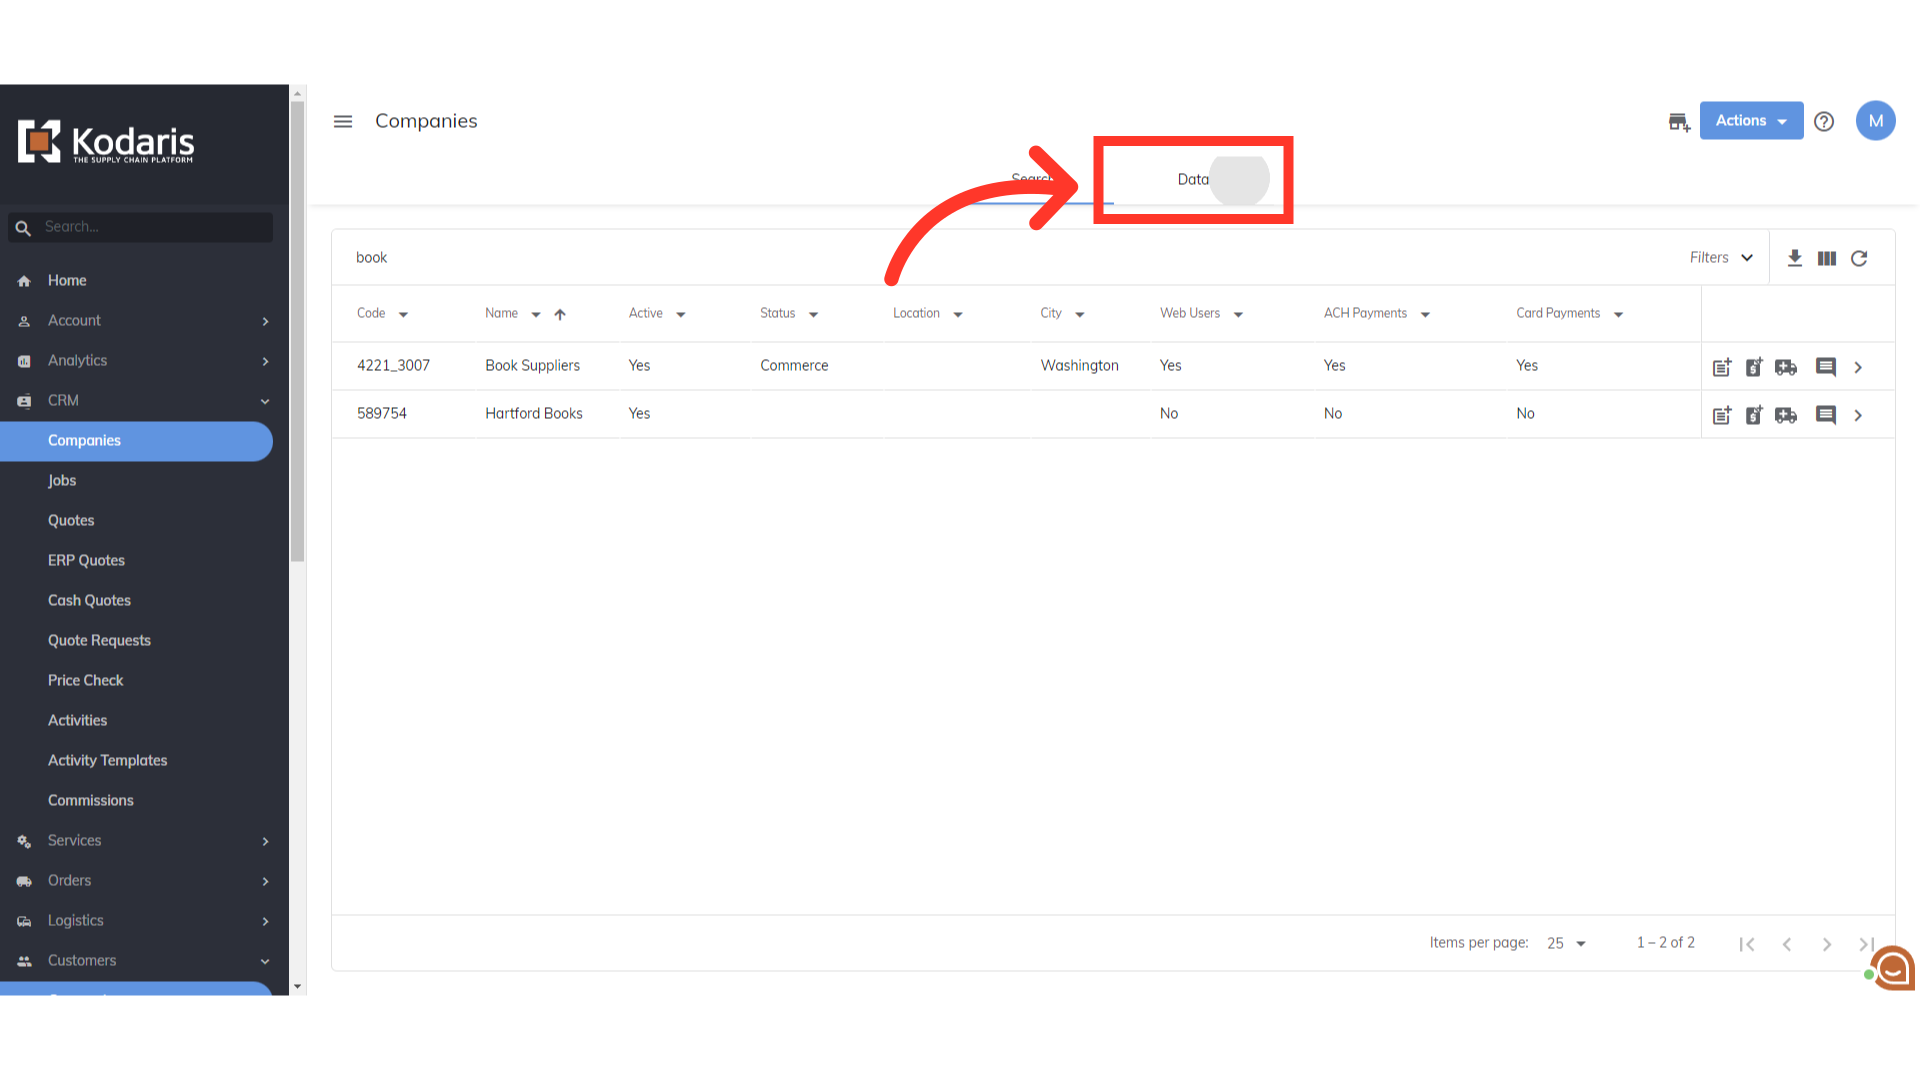Open the column chooser icon
1920x1080 pixels.
click(x=1827, y=258)
